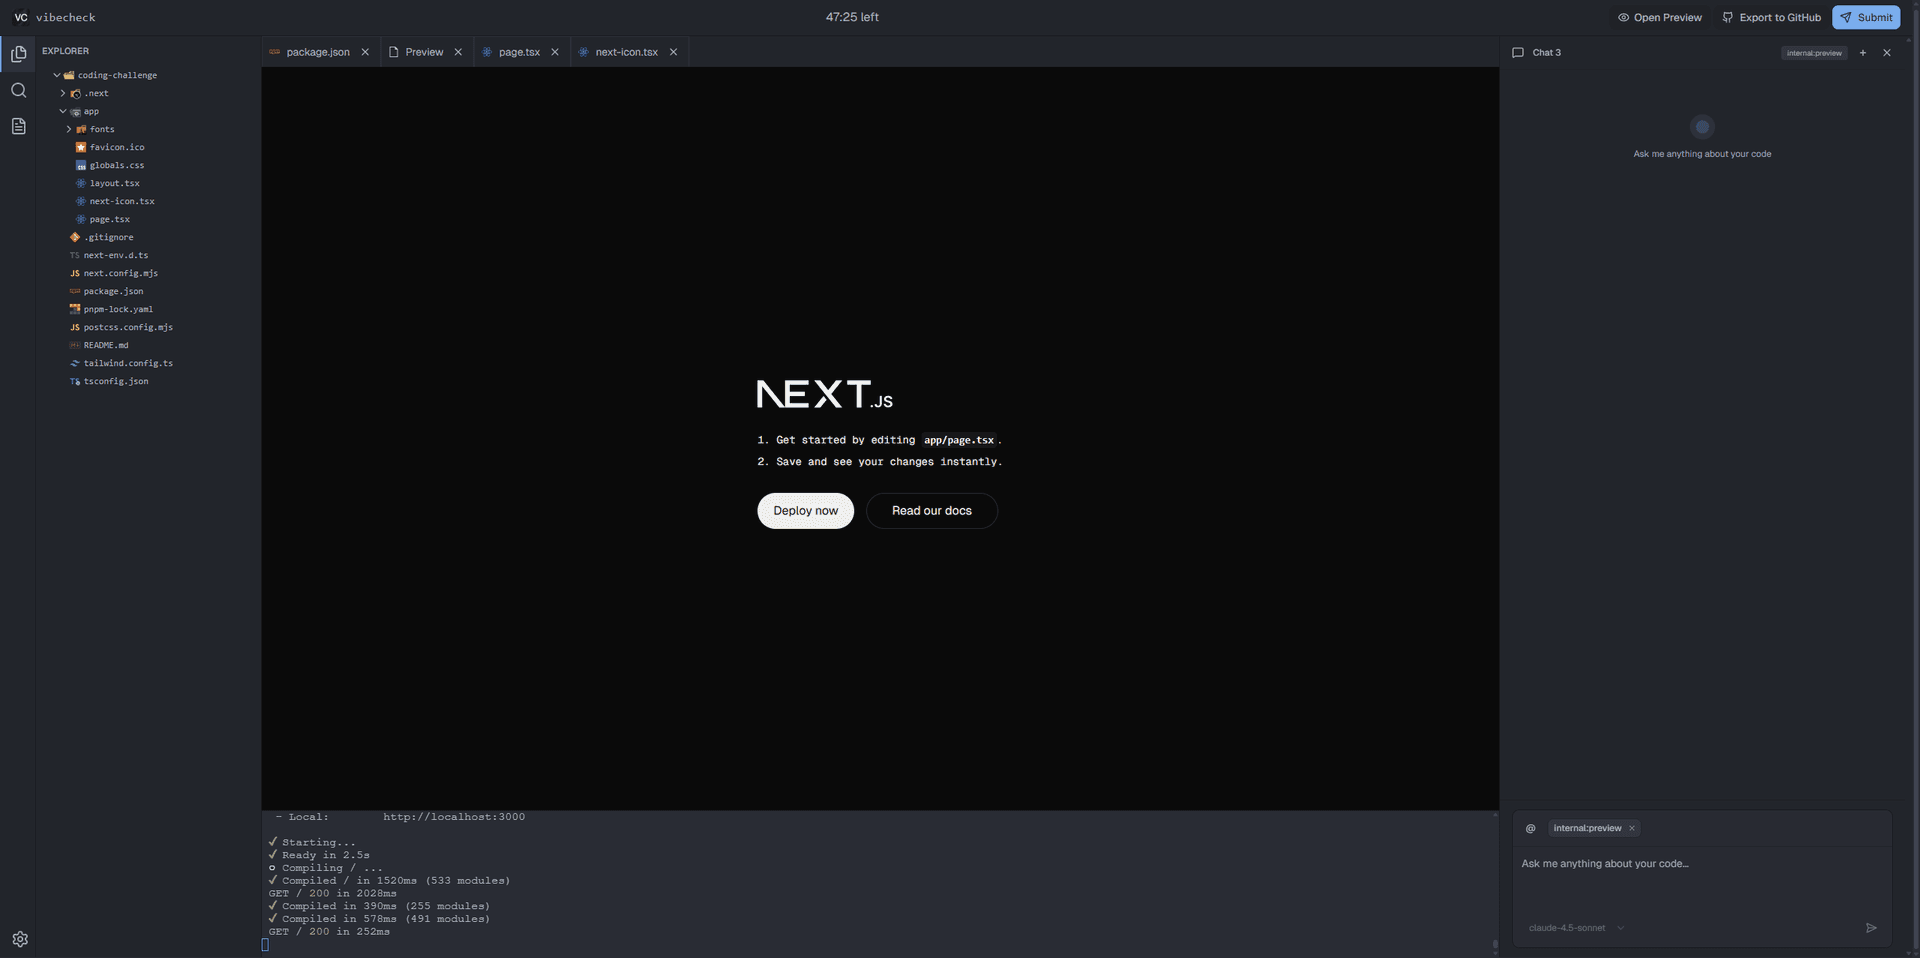The width and height of the screenshot is (1920, 958).
Task: Click the favicon.ico star file icon
Action: pos(81,147)
